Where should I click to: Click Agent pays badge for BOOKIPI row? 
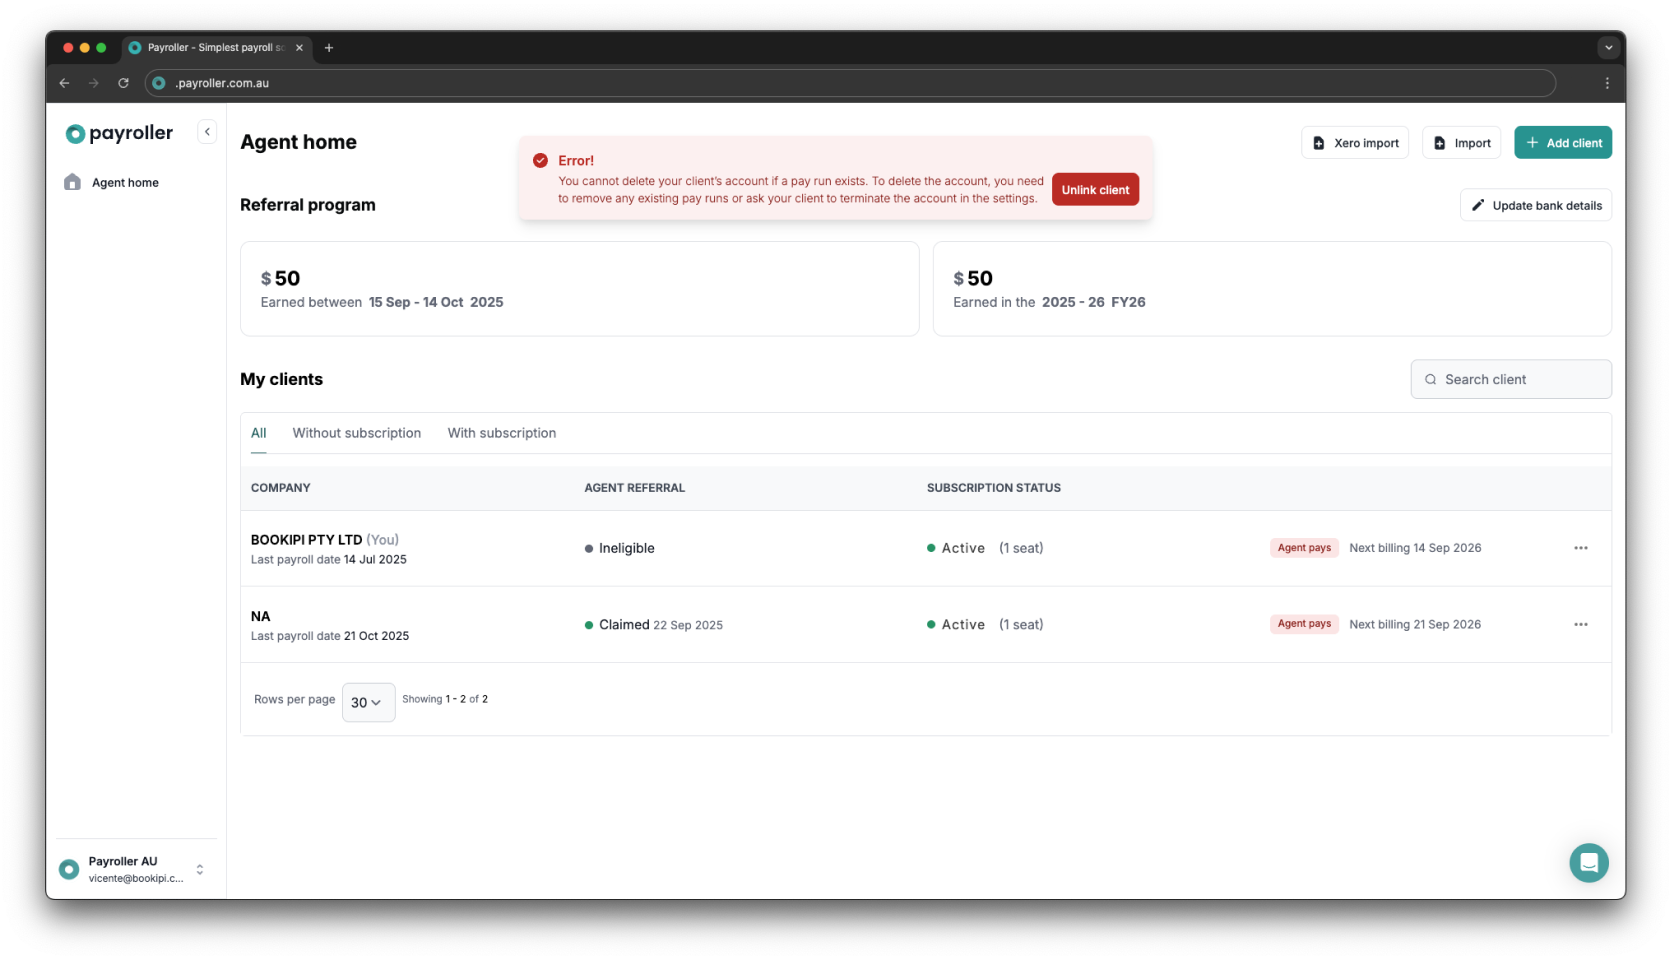1304,548
